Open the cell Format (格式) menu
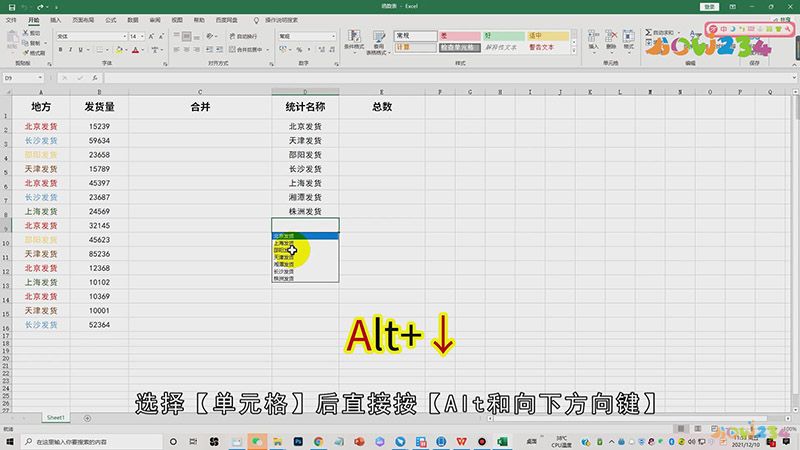The image size is (800, 450). coord(629,41)
